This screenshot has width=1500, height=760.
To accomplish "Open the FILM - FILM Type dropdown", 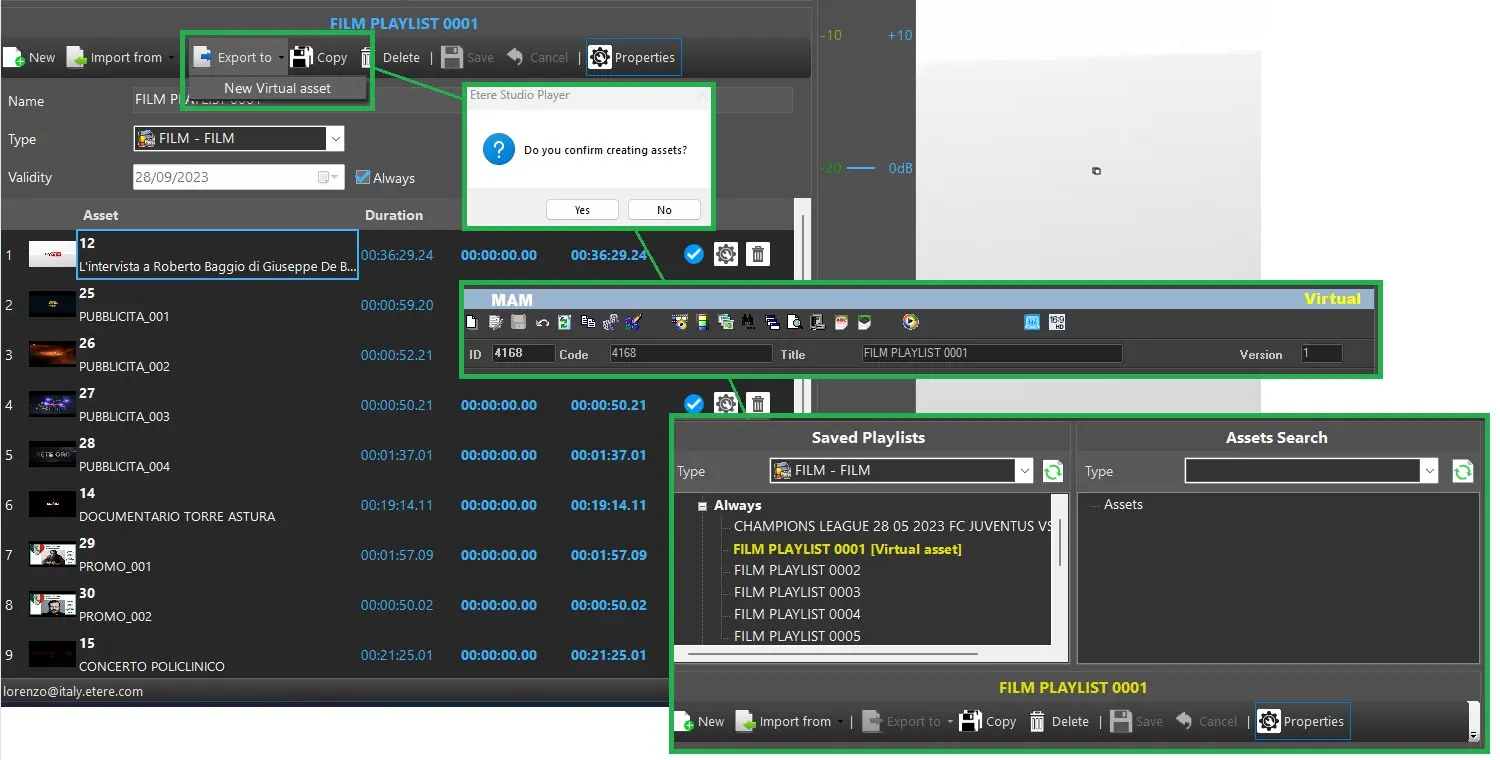I will point(336,139).
